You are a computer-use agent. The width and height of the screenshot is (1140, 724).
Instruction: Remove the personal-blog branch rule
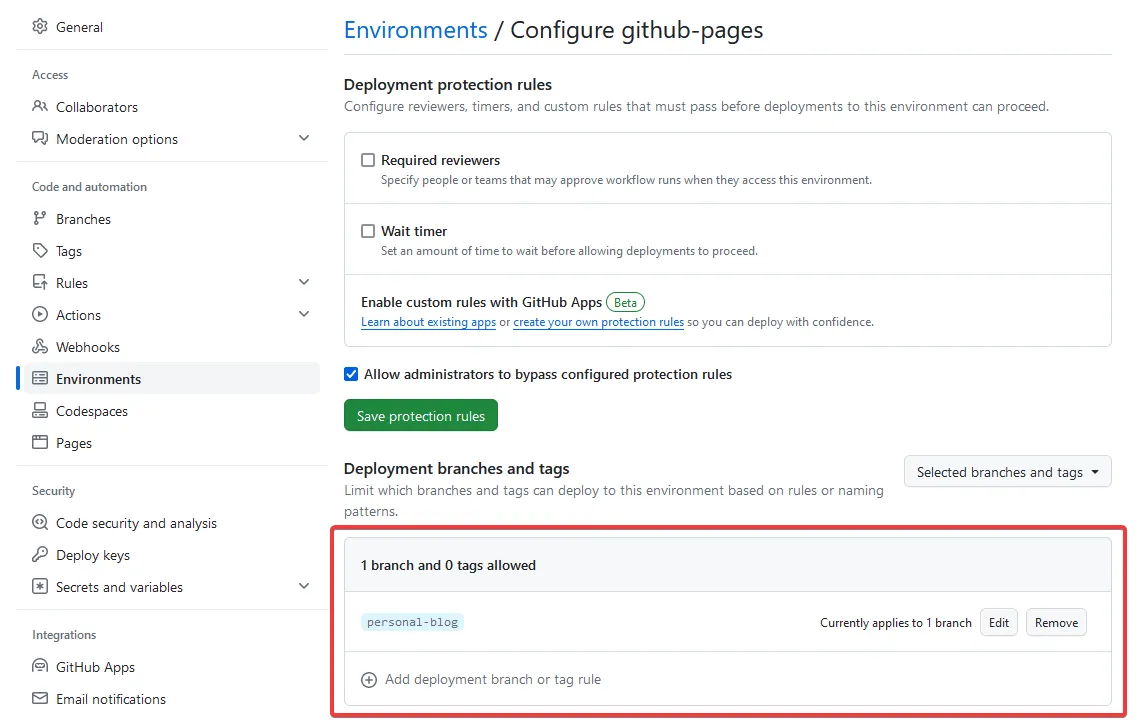pyautogui.click(x=1056, y=622)
